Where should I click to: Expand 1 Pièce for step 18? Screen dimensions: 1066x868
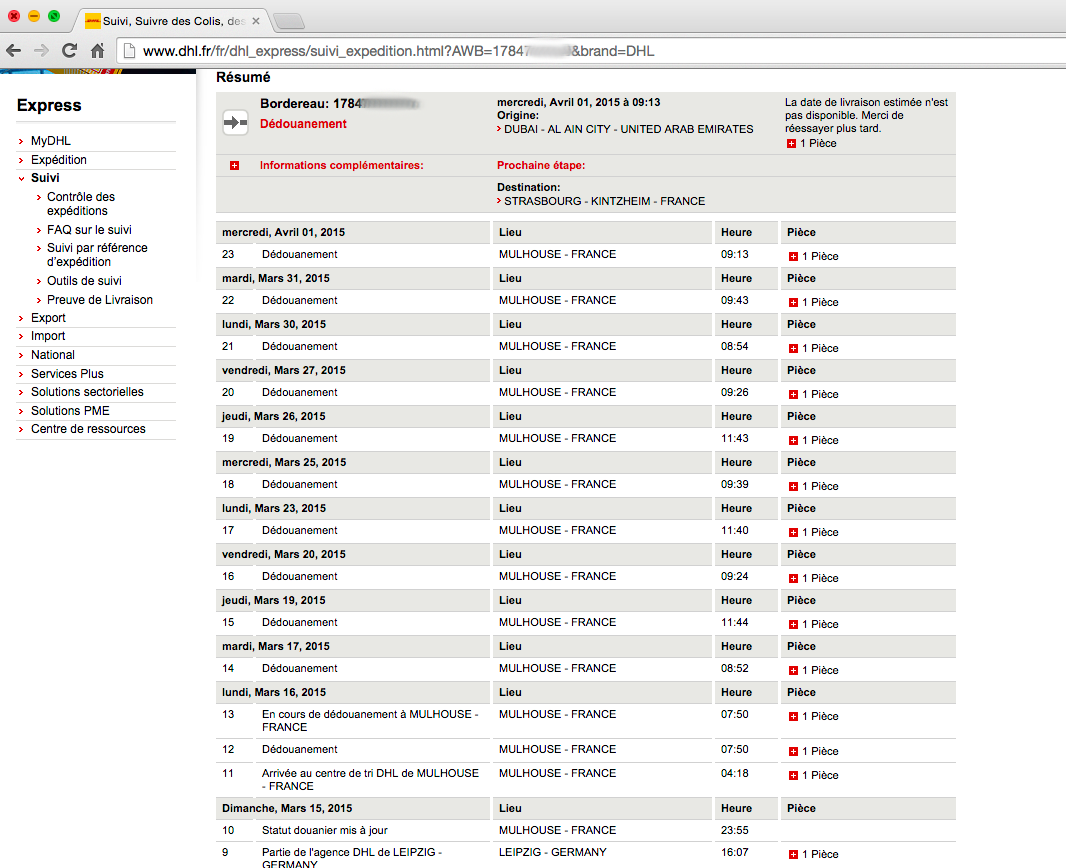point(793,486)
